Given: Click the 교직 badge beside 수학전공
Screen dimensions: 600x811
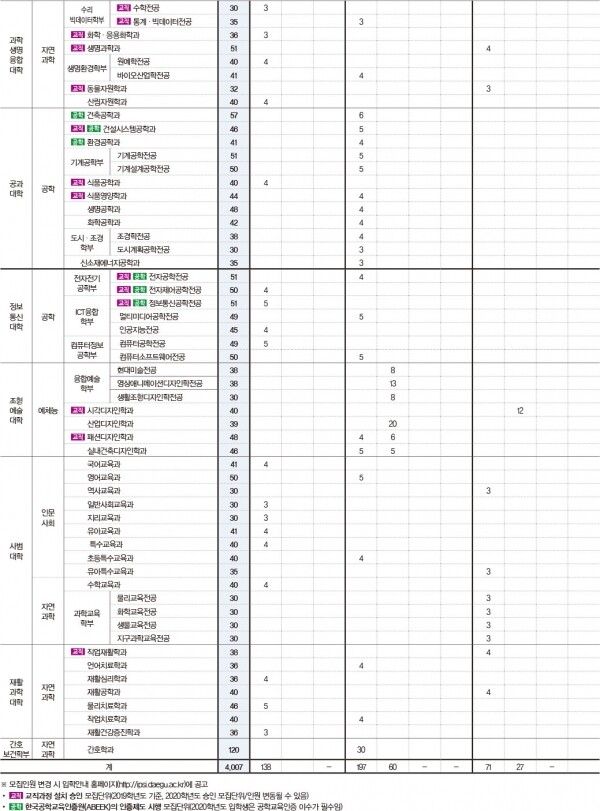Looking at the screenshot, I should (124, 7).
